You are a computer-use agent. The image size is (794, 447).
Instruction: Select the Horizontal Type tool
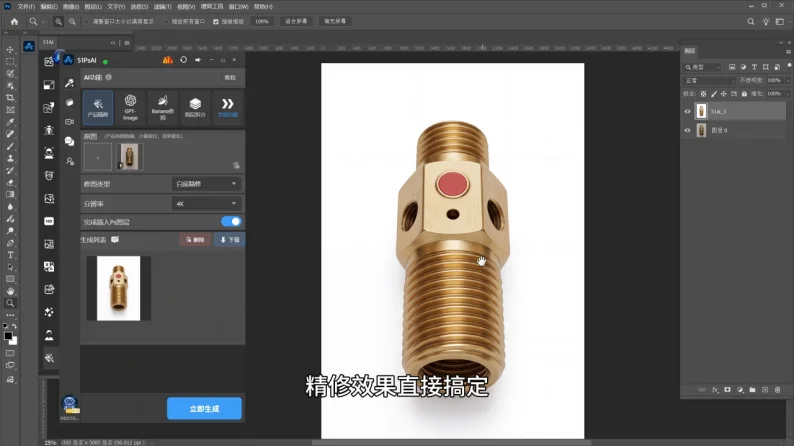coord(10,255)
